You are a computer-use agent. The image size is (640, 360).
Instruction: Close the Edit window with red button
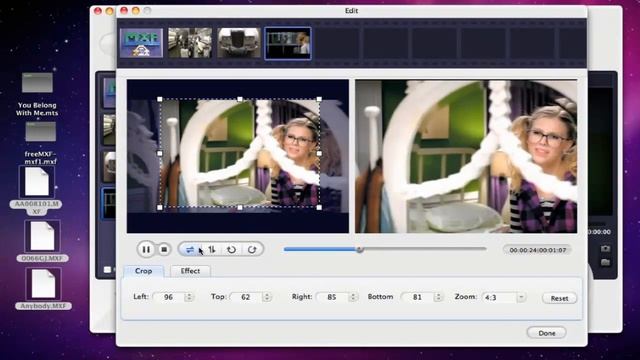point(124,11)
